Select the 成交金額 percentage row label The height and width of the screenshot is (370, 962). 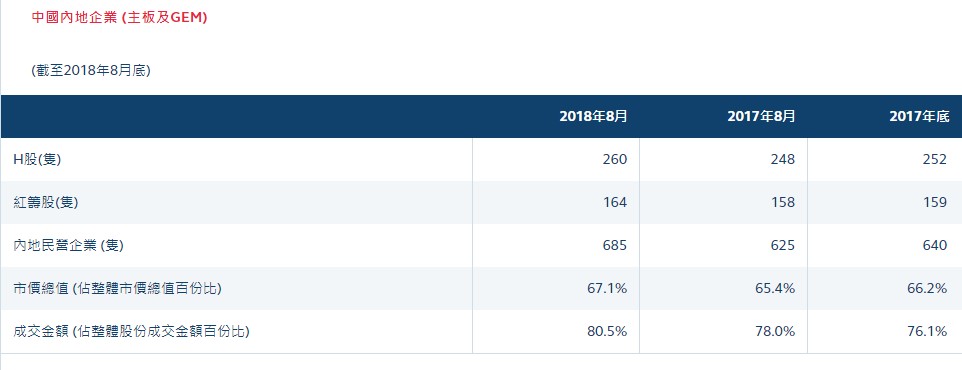click(131, 331)
